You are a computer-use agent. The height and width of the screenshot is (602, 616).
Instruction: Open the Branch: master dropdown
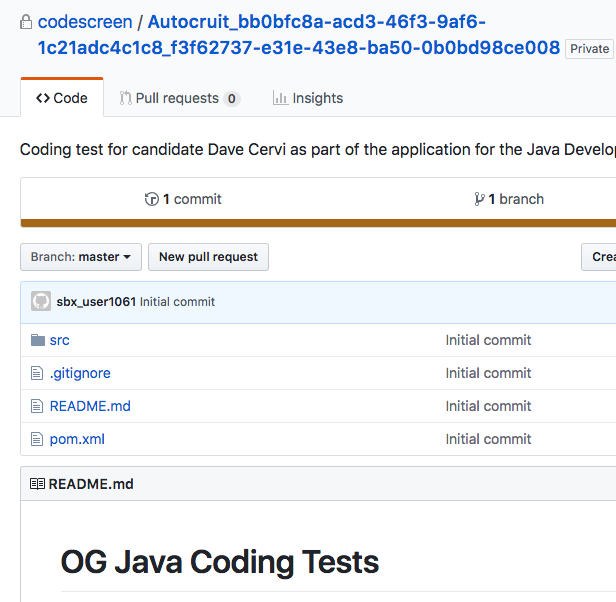(x=81, y=257)
